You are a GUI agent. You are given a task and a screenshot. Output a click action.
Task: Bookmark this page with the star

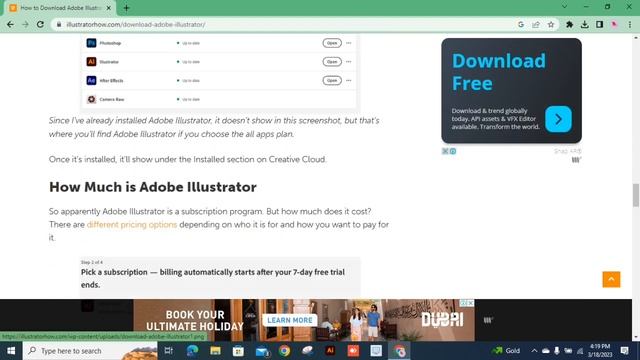(x=551, y=24)
